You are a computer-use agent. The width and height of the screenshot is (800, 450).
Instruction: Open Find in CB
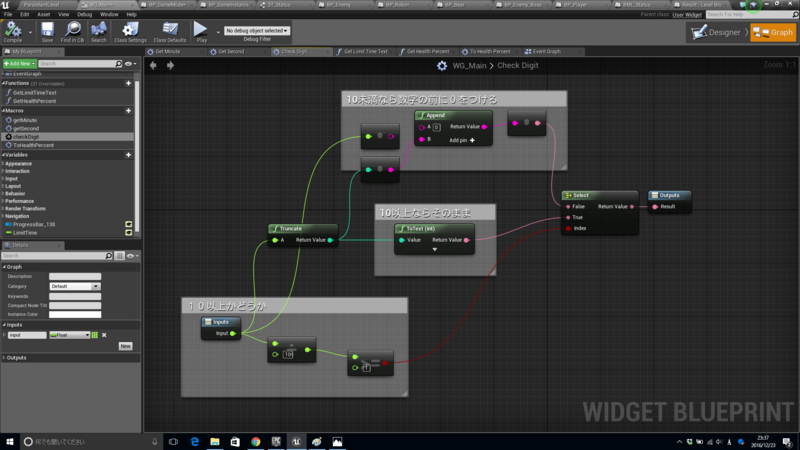pyautogui.click(x=72, y=32)
